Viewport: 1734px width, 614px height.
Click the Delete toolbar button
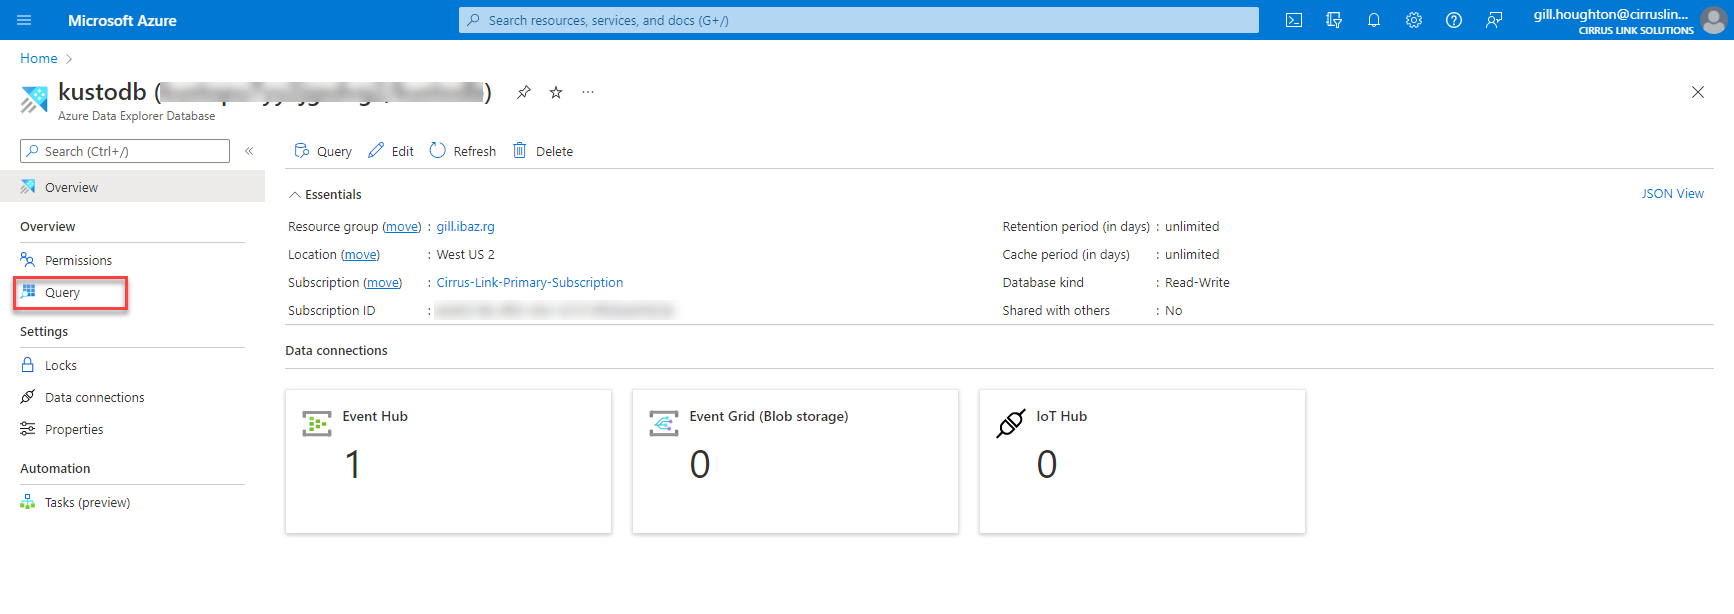pos(543,151)
